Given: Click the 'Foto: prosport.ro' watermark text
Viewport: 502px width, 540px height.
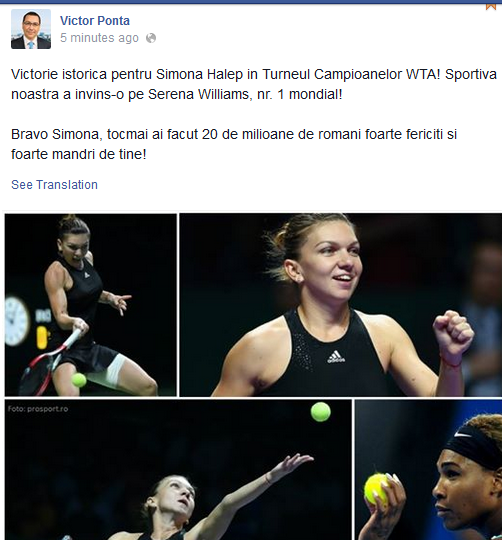Looking at the screenshot, I should click(x=38, y=409).
